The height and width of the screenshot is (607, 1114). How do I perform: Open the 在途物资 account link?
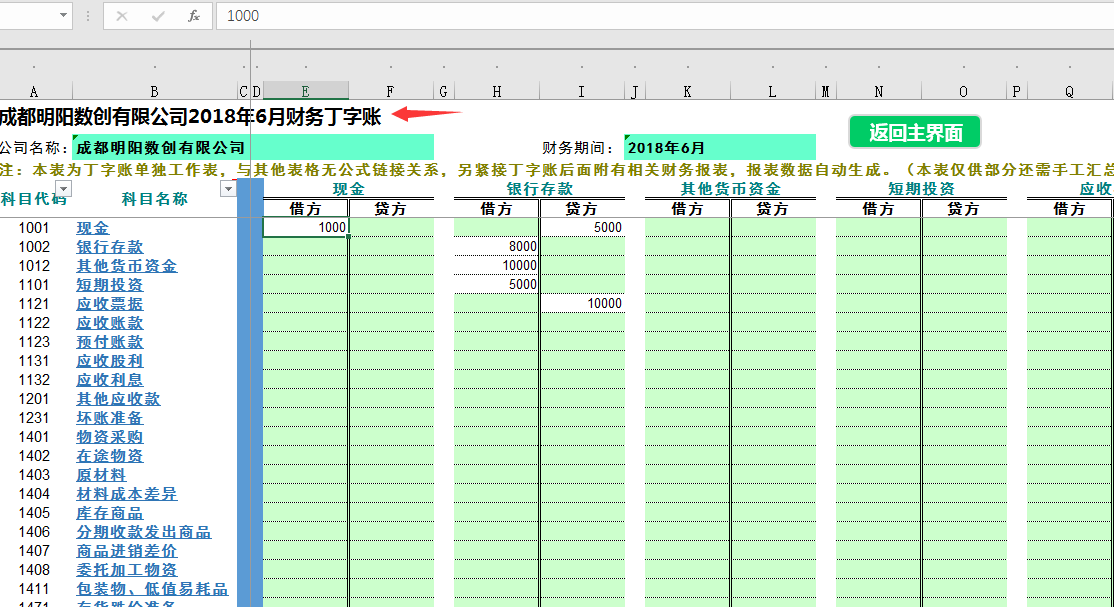pyautogui.click(x=109, y=456)
